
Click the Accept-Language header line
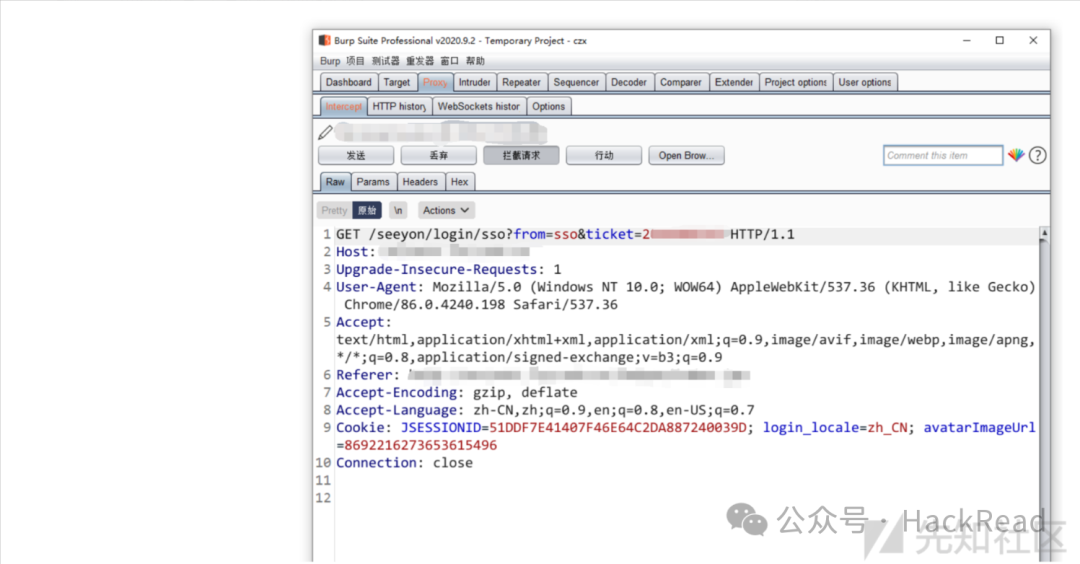tap(546, 410)
